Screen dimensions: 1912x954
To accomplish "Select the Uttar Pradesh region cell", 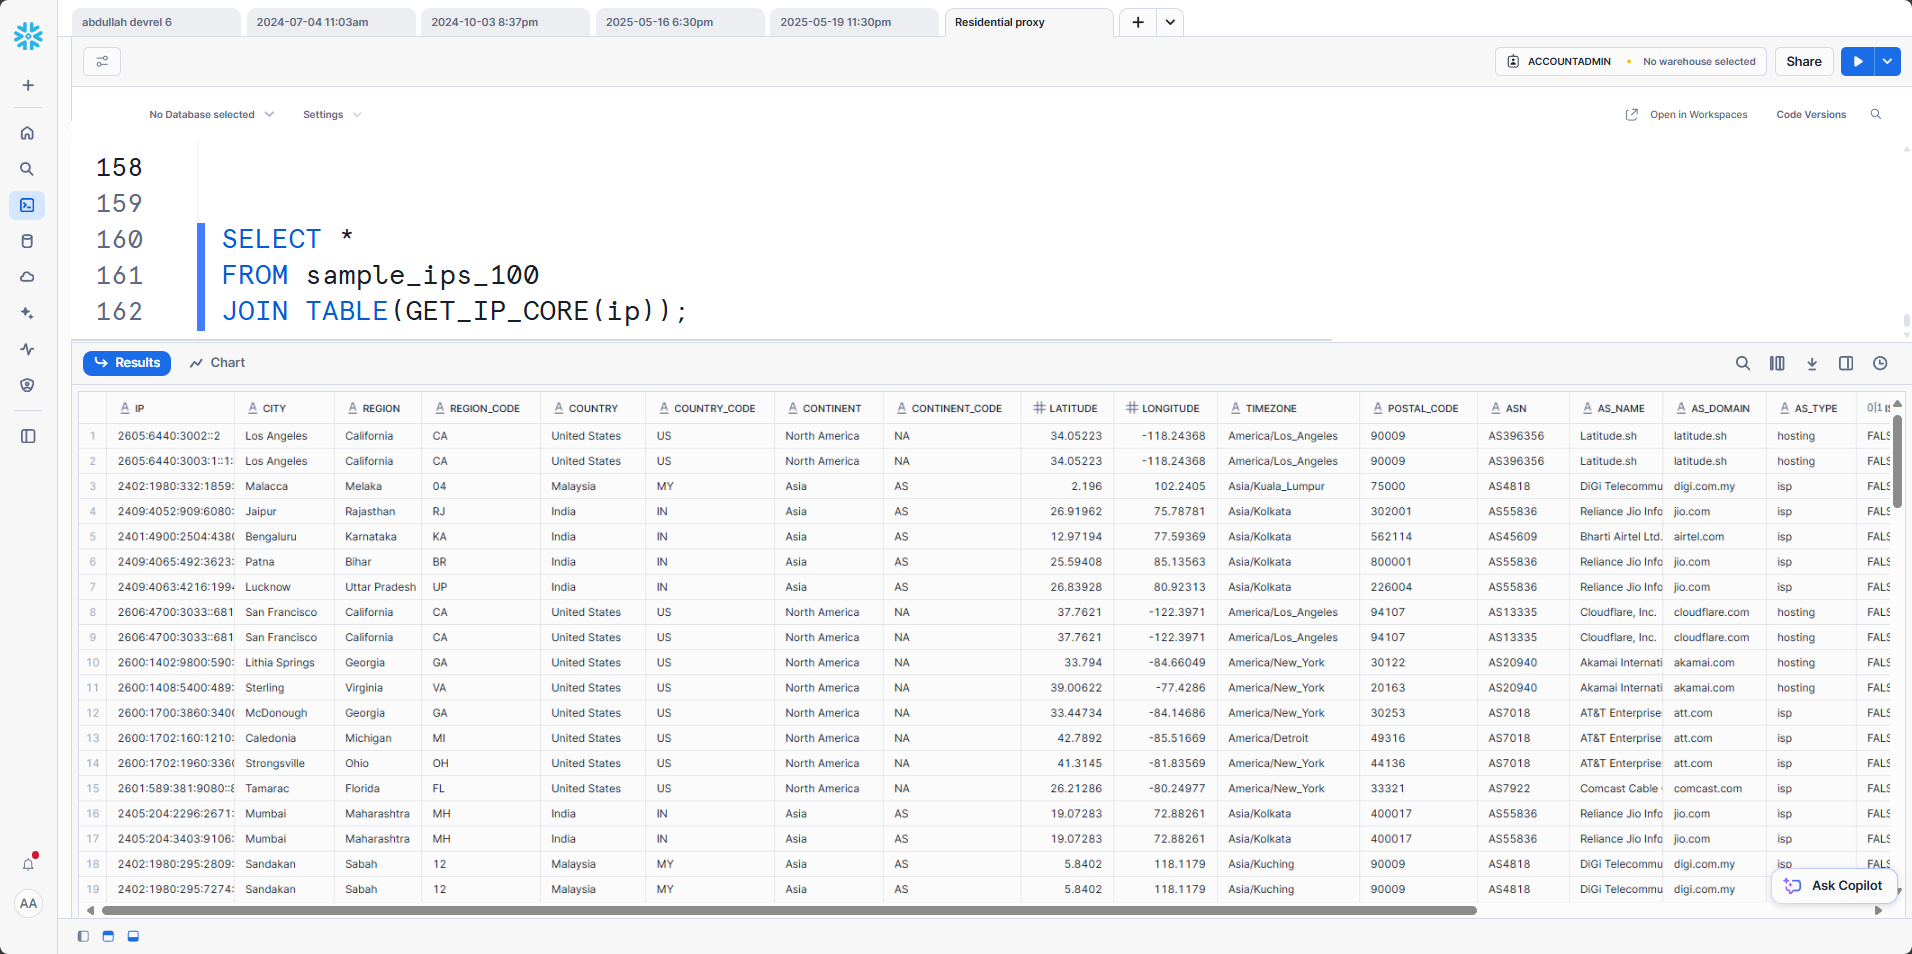I will click(380, 587).
